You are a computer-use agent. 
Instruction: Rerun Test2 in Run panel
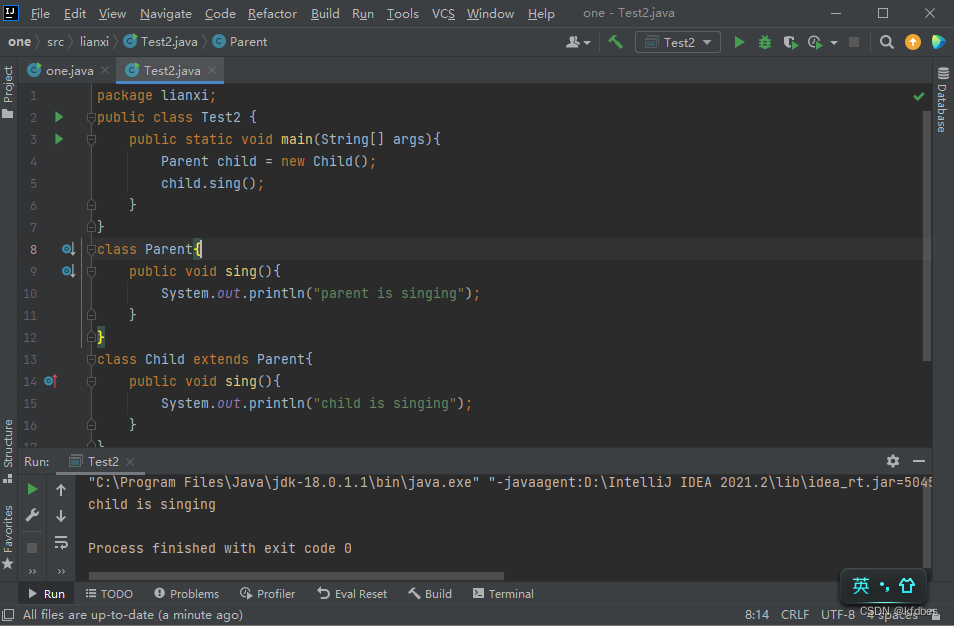[x=33, y=489]
